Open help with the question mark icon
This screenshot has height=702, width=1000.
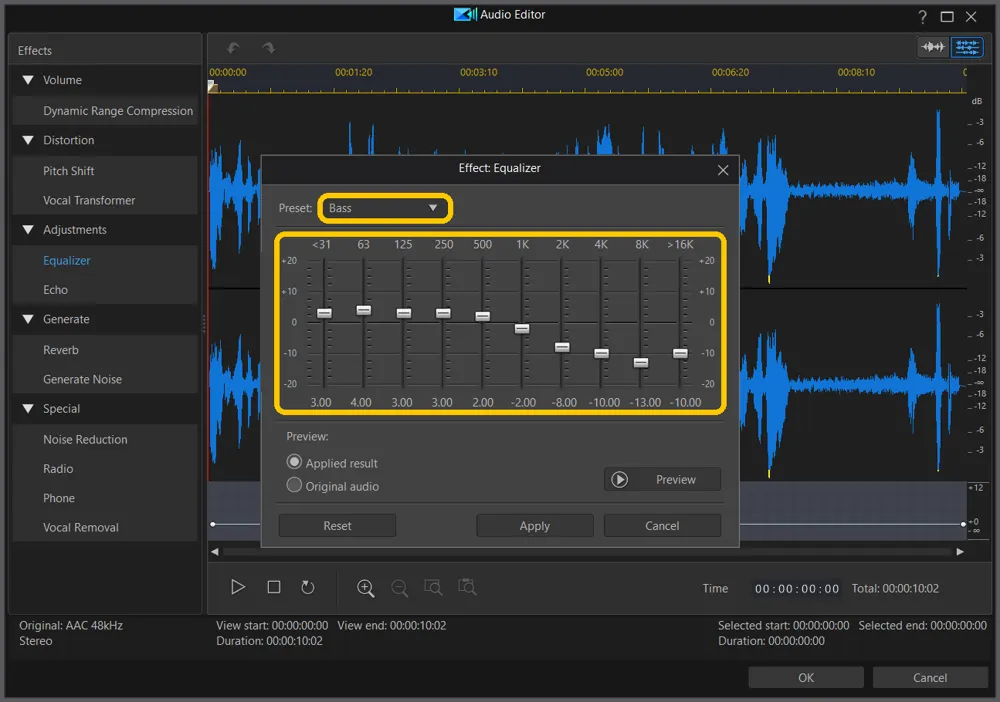[922, 17]
